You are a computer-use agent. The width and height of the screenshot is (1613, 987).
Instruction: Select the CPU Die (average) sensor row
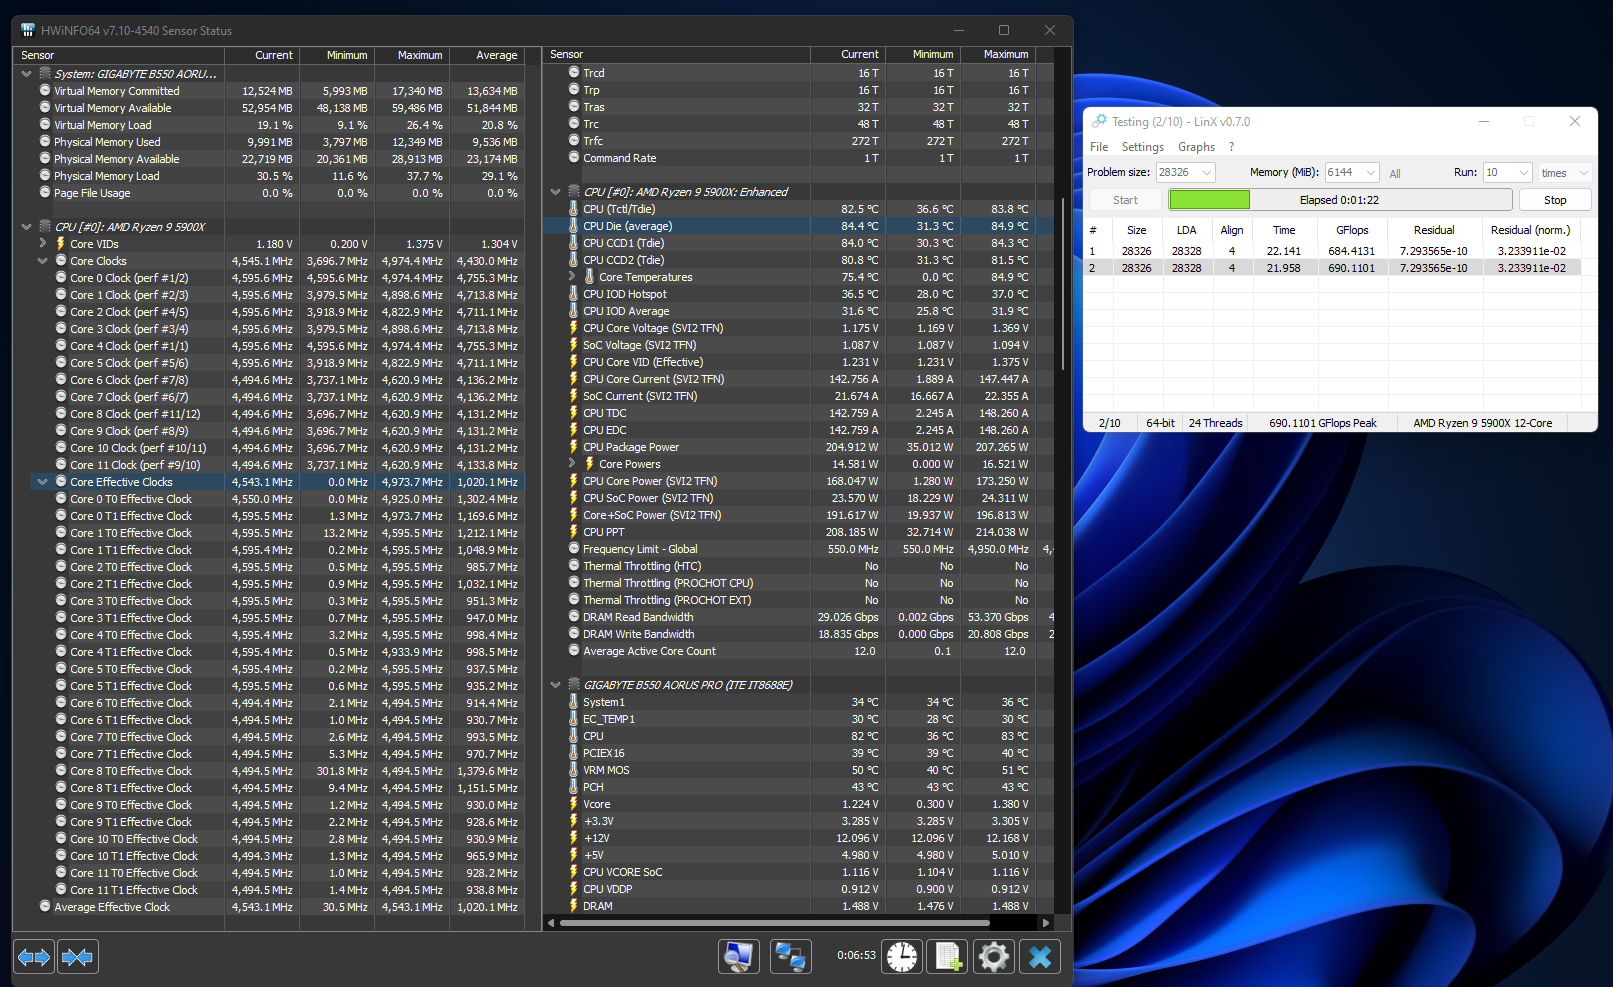pyautogui.click(x=627, y=226)
